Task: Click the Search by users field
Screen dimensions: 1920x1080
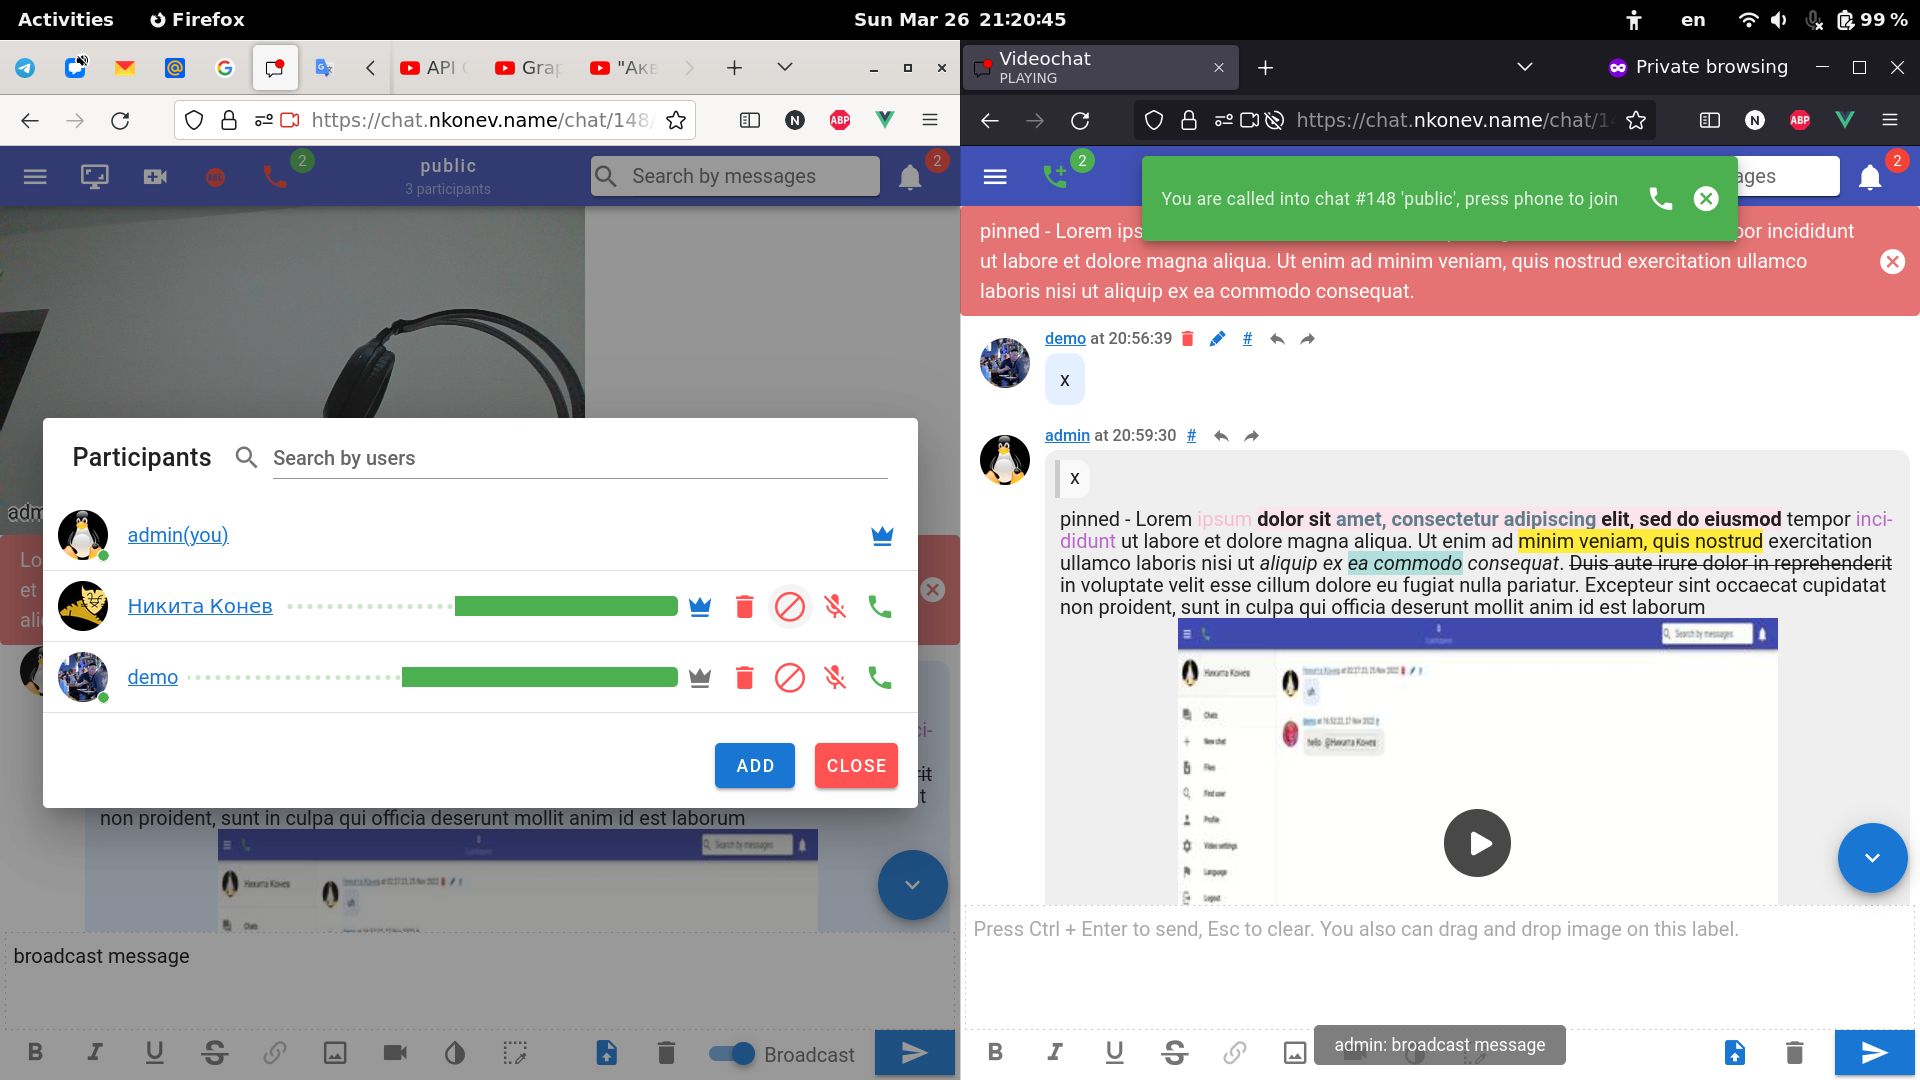Action: coord(580,458)
